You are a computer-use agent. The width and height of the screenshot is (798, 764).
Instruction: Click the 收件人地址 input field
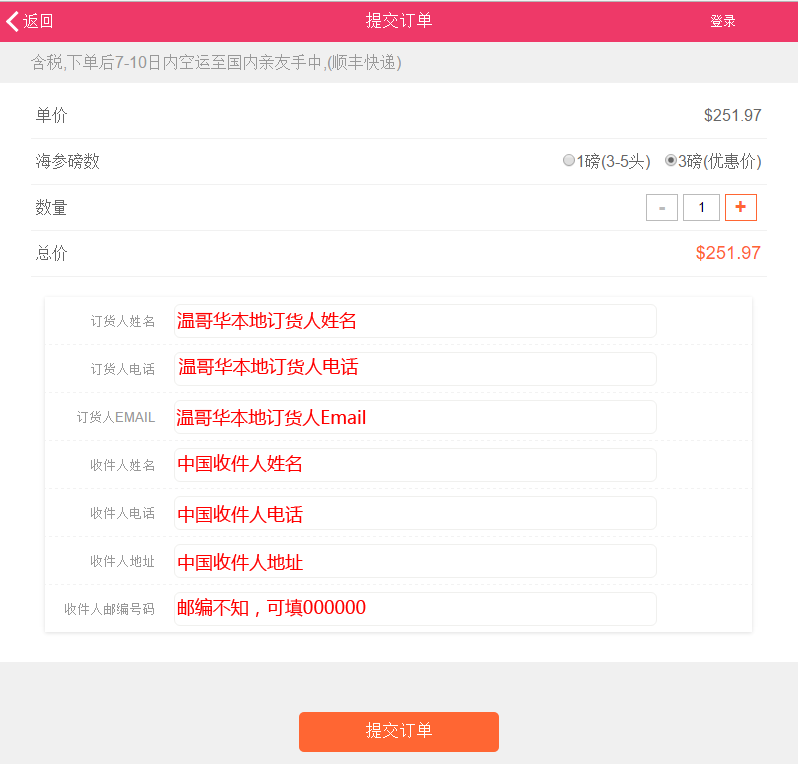coord(415,561)
